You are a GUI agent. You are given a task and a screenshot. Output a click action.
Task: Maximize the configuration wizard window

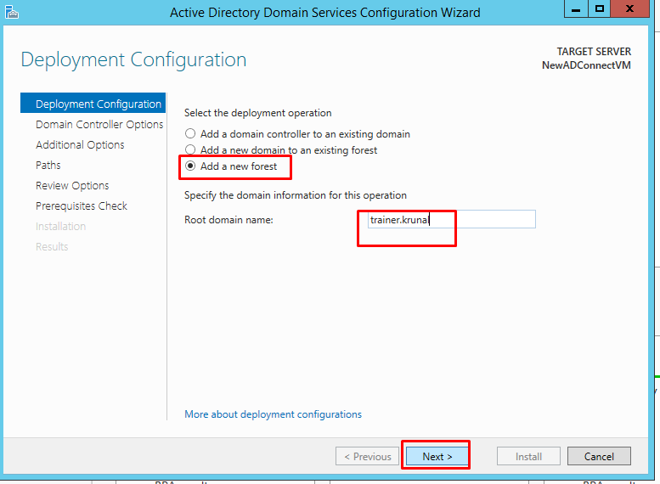600,10
